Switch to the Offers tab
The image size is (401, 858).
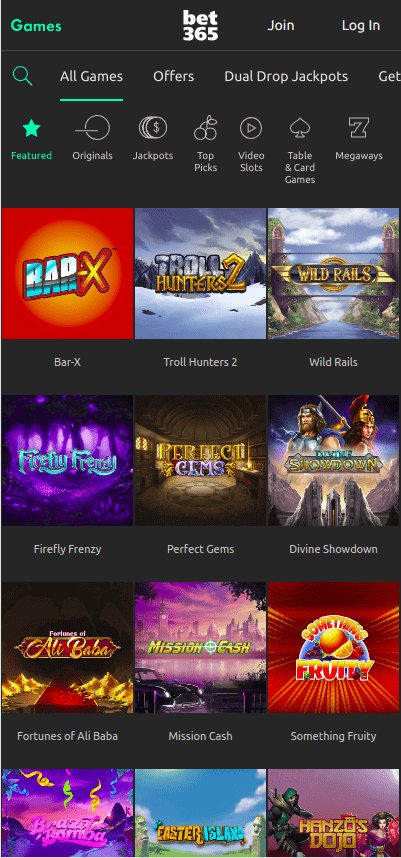coord(173,76)
